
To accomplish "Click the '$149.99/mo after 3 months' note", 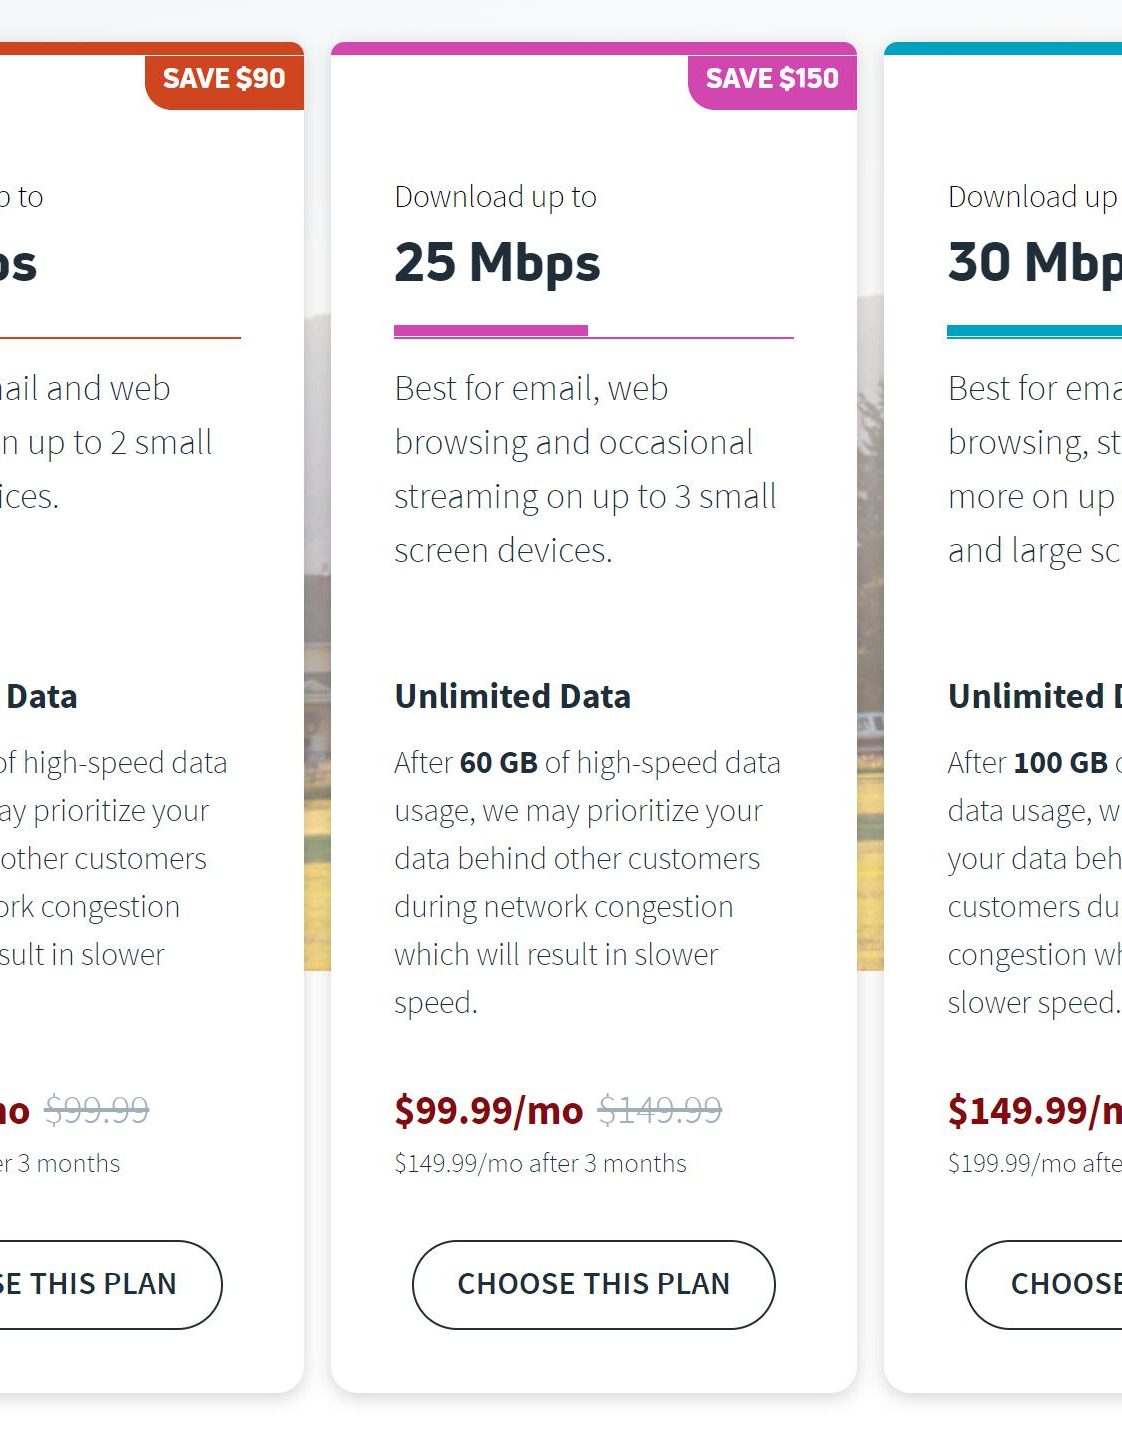I will (x=540, y=1163).
